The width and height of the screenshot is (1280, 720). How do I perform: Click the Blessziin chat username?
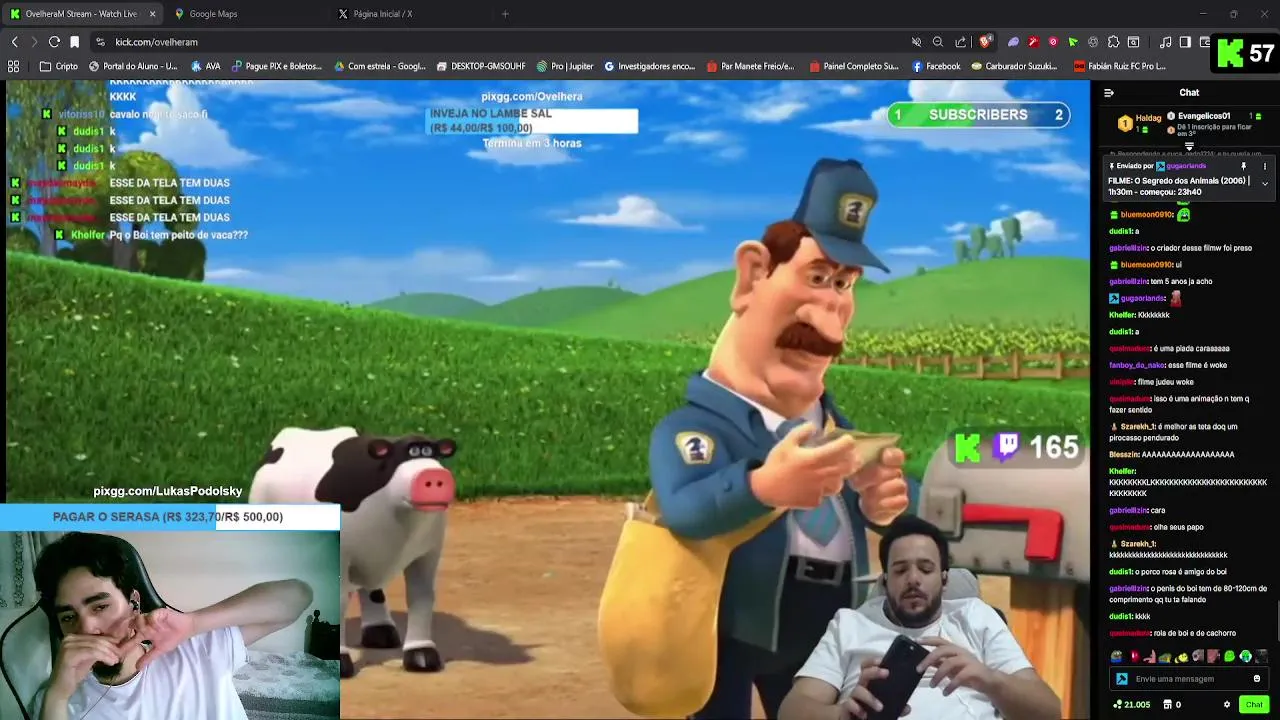click(1124, 454)
